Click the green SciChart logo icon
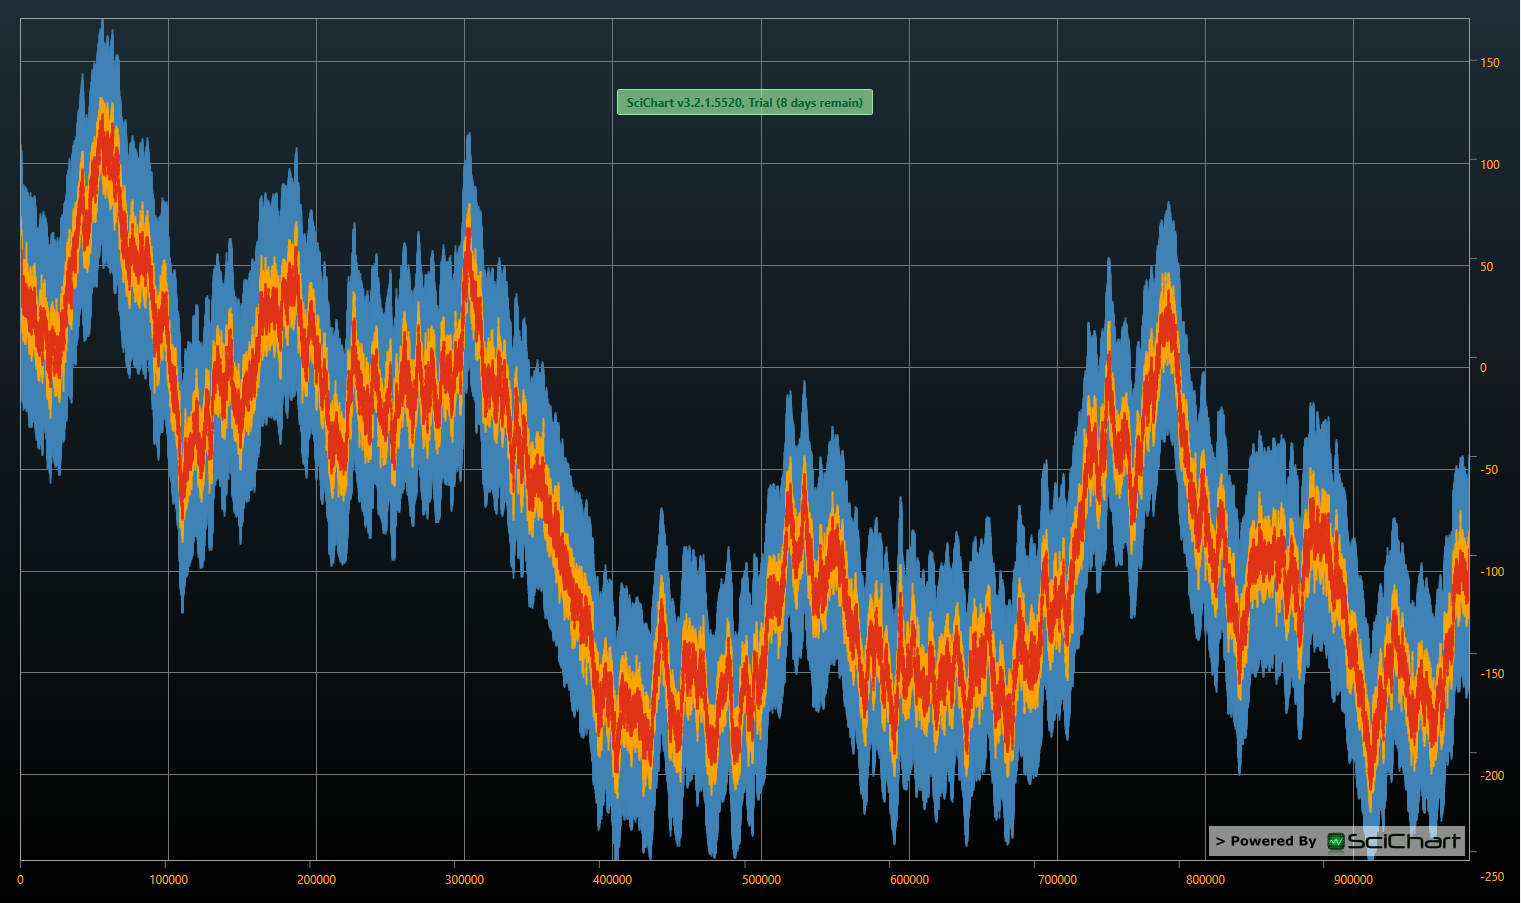Image resolution: width=1521 pixels, height=903 pixels. [1336, 841]
